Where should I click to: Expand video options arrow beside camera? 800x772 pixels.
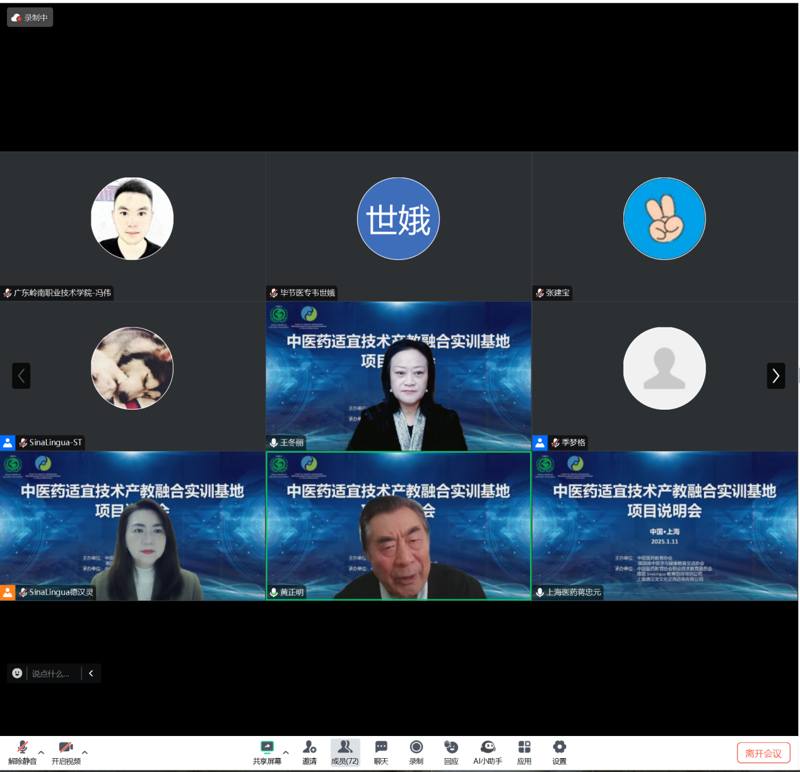pyautogui.click(x=85, y=752)
